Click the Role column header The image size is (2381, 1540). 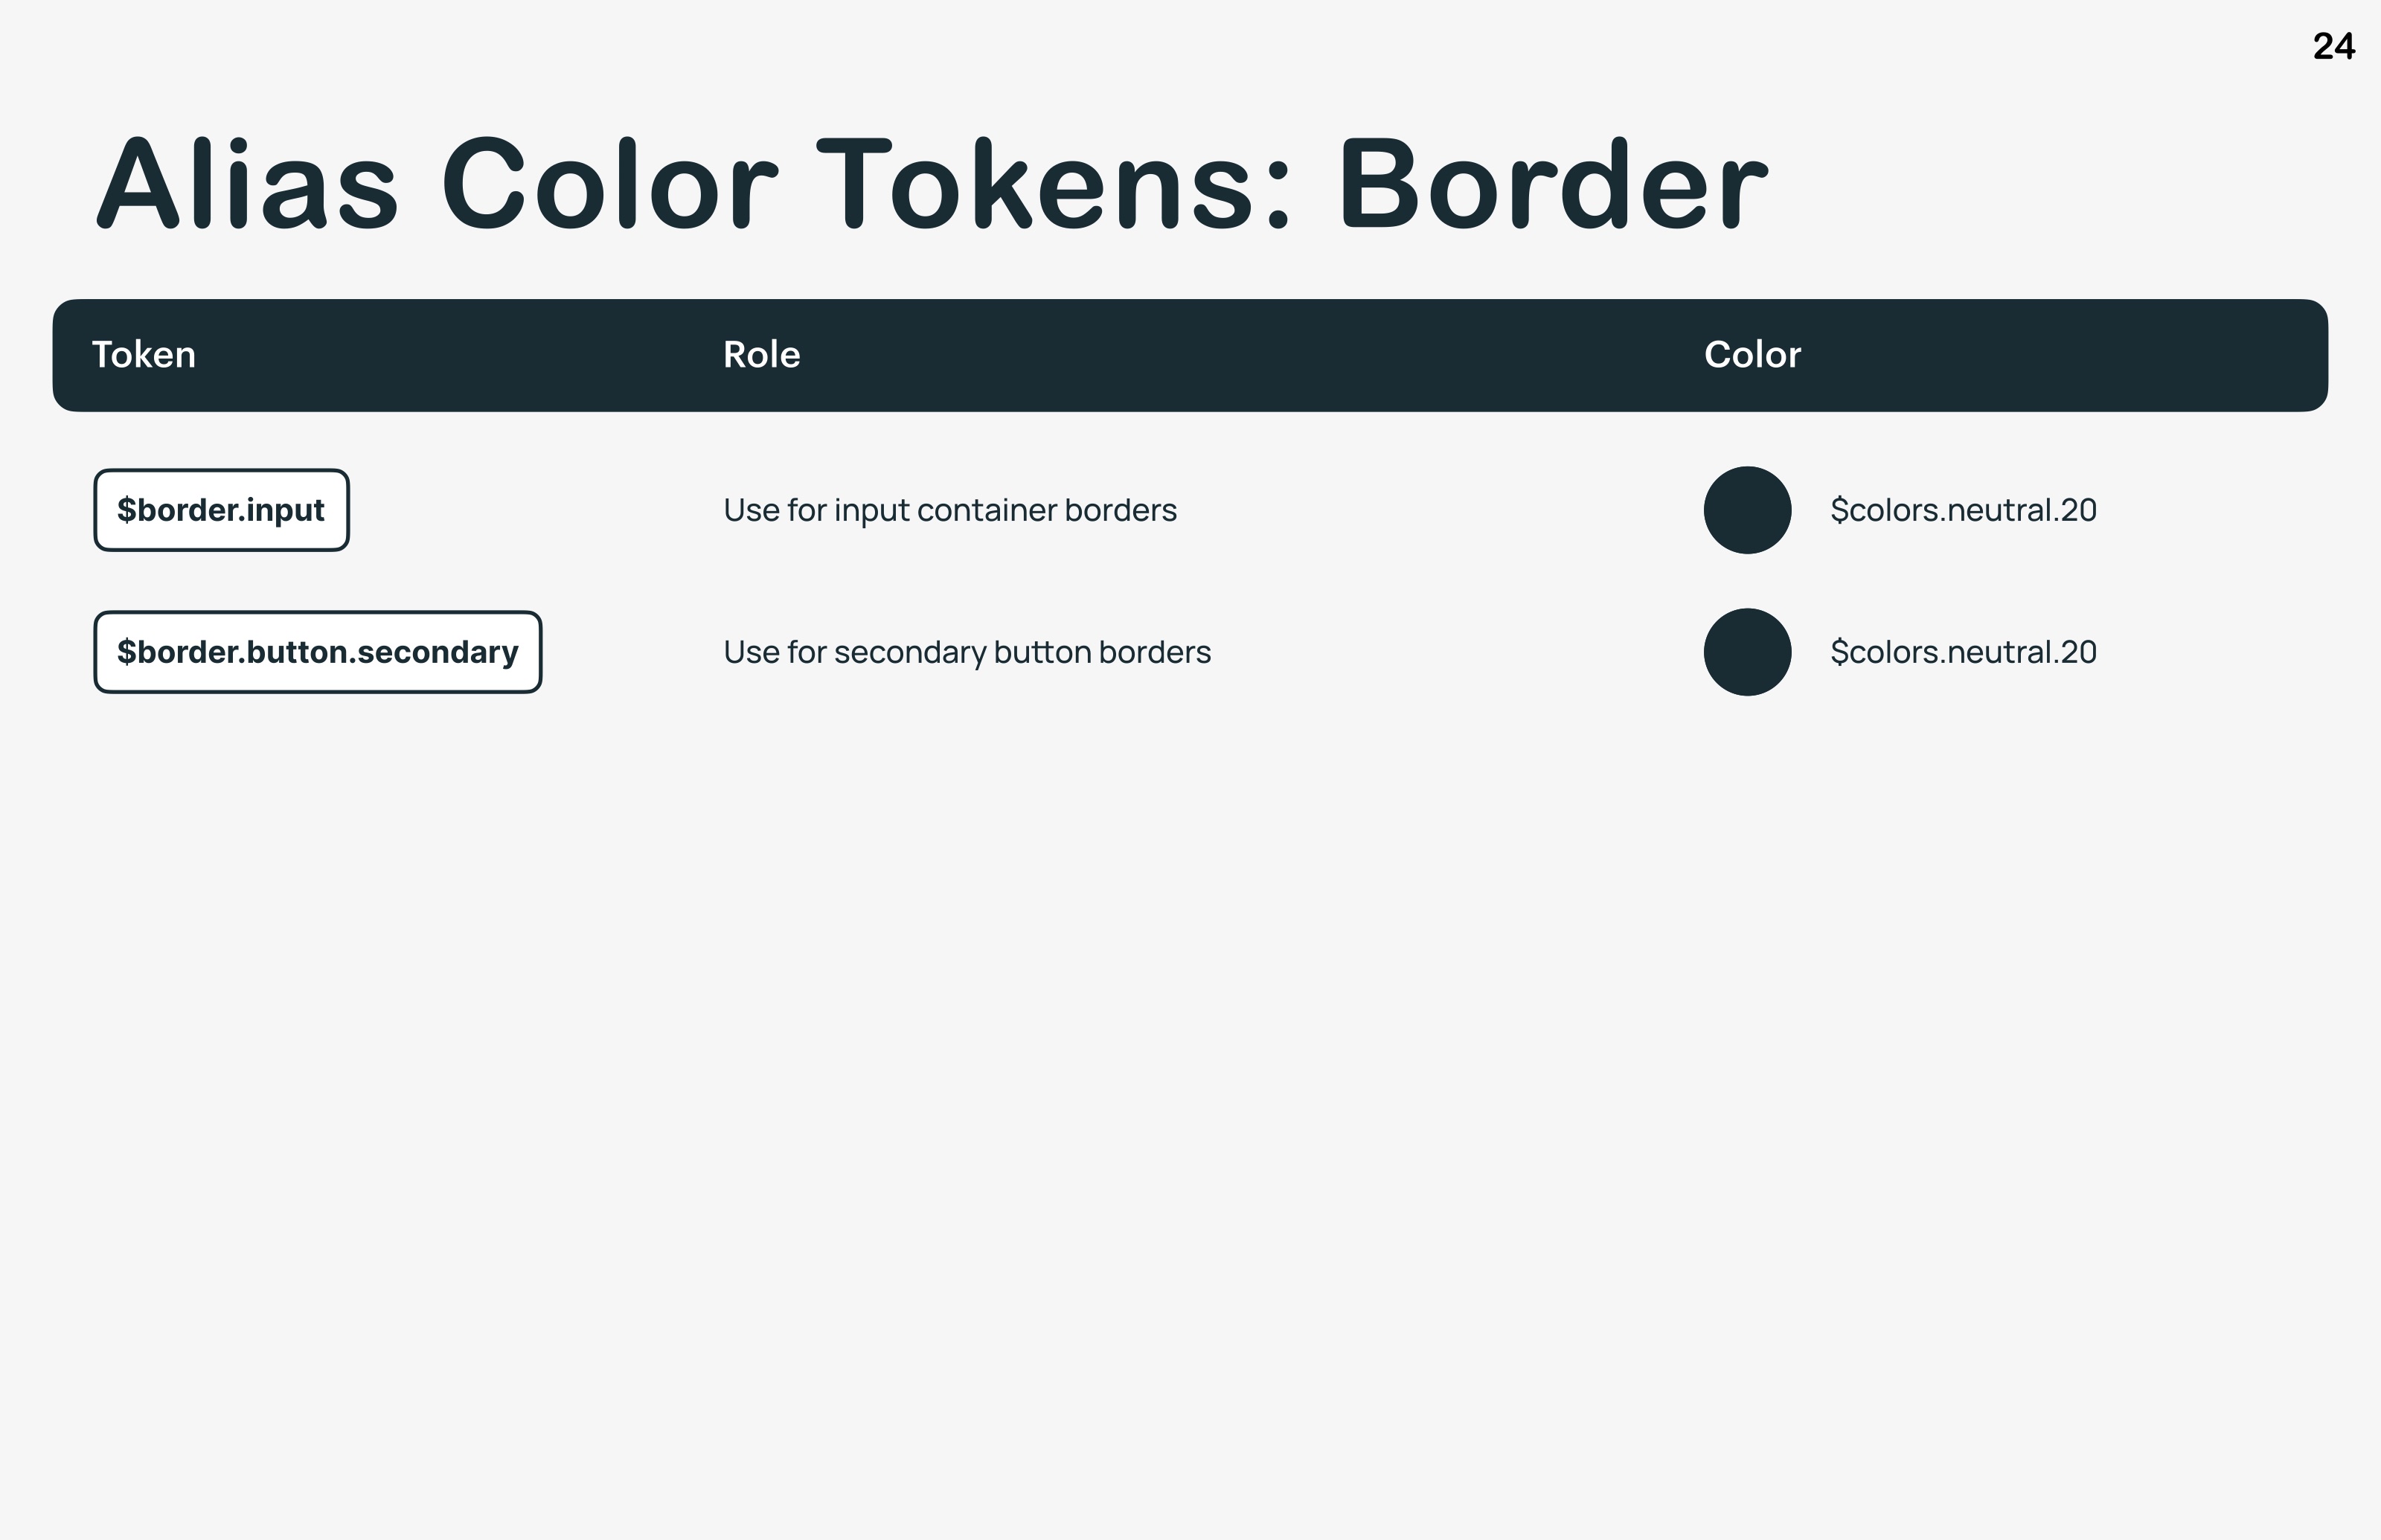coord(762,355)
